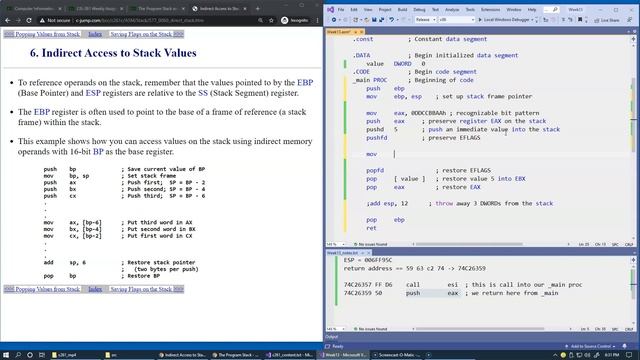640x360 pixels.
Task: Click the 'BP' register link
Action: [98, 152]
